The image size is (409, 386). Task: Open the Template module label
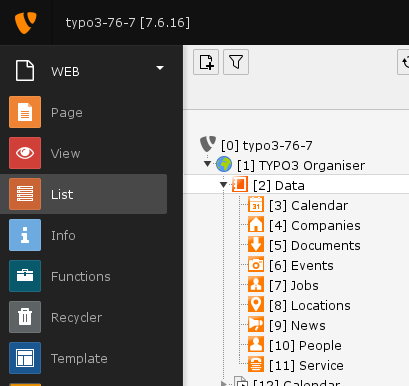79,359
